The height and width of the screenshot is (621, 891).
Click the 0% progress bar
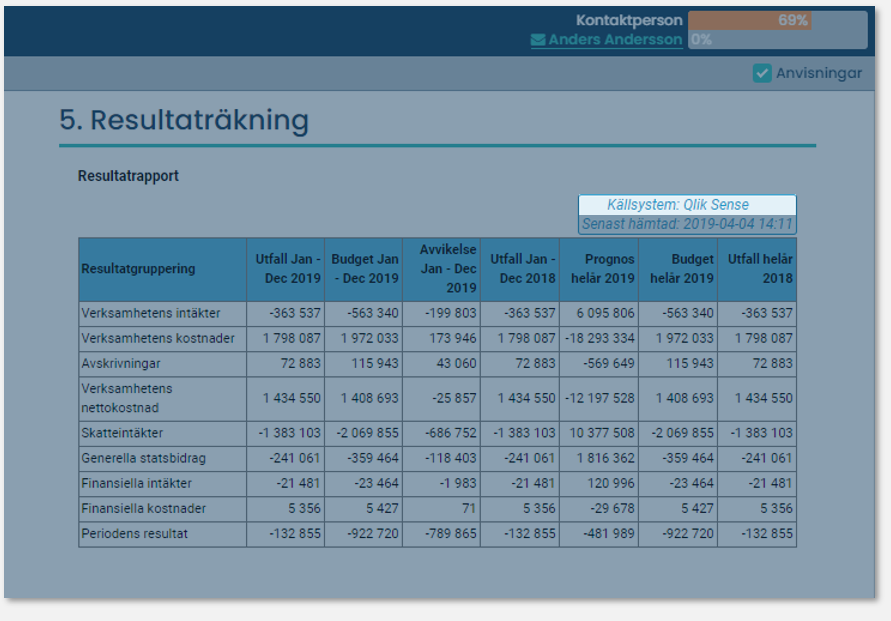click(x=777, y=39)
